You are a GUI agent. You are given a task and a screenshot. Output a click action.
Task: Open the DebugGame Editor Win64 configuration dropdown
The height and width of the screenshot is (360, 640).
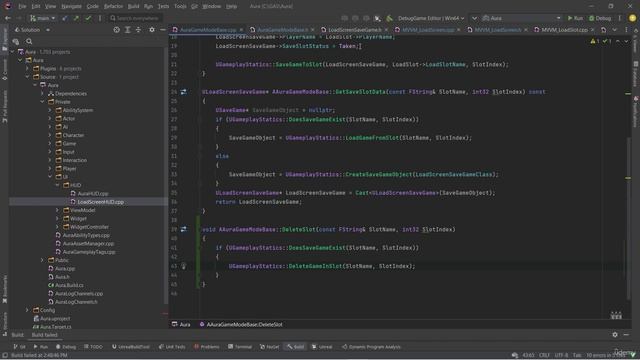pos(431,18)
